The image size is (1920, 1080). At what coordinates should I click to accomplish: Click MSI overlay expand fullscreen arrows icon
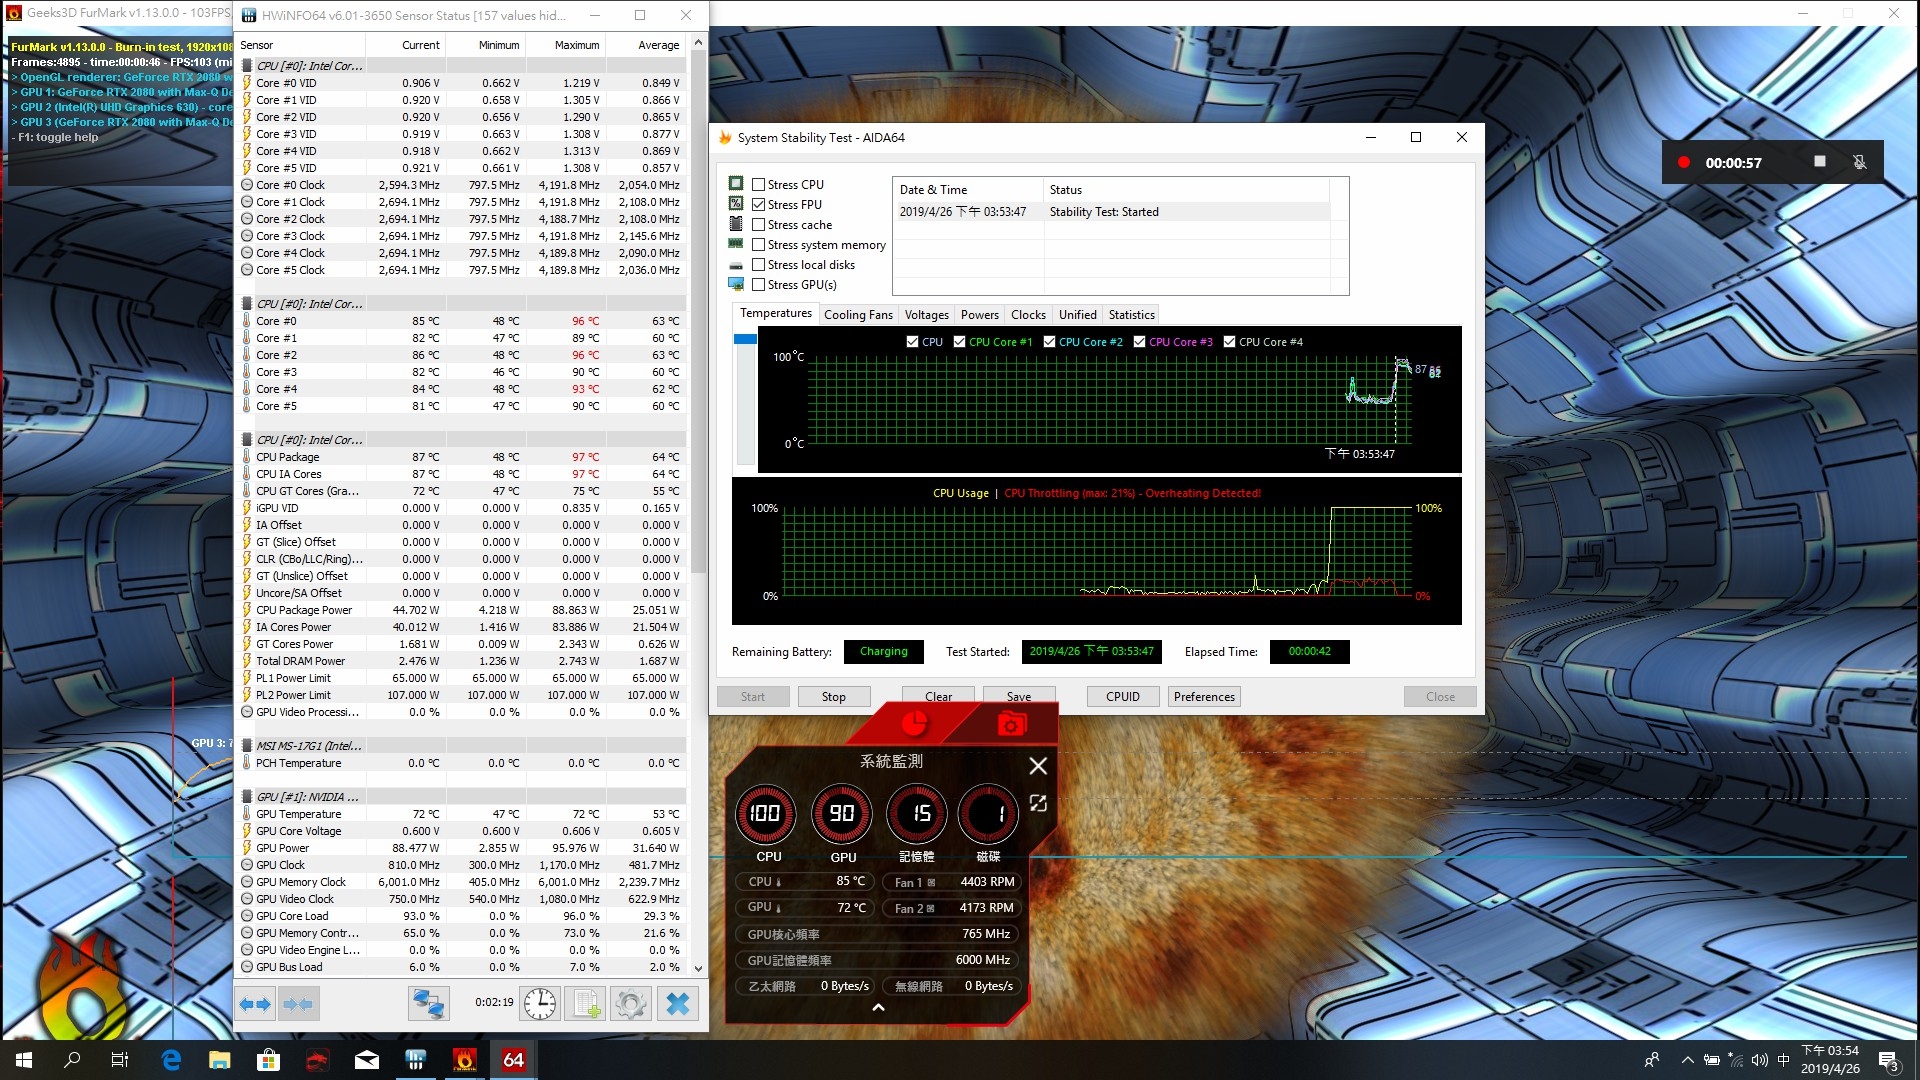pos(1038,803)
